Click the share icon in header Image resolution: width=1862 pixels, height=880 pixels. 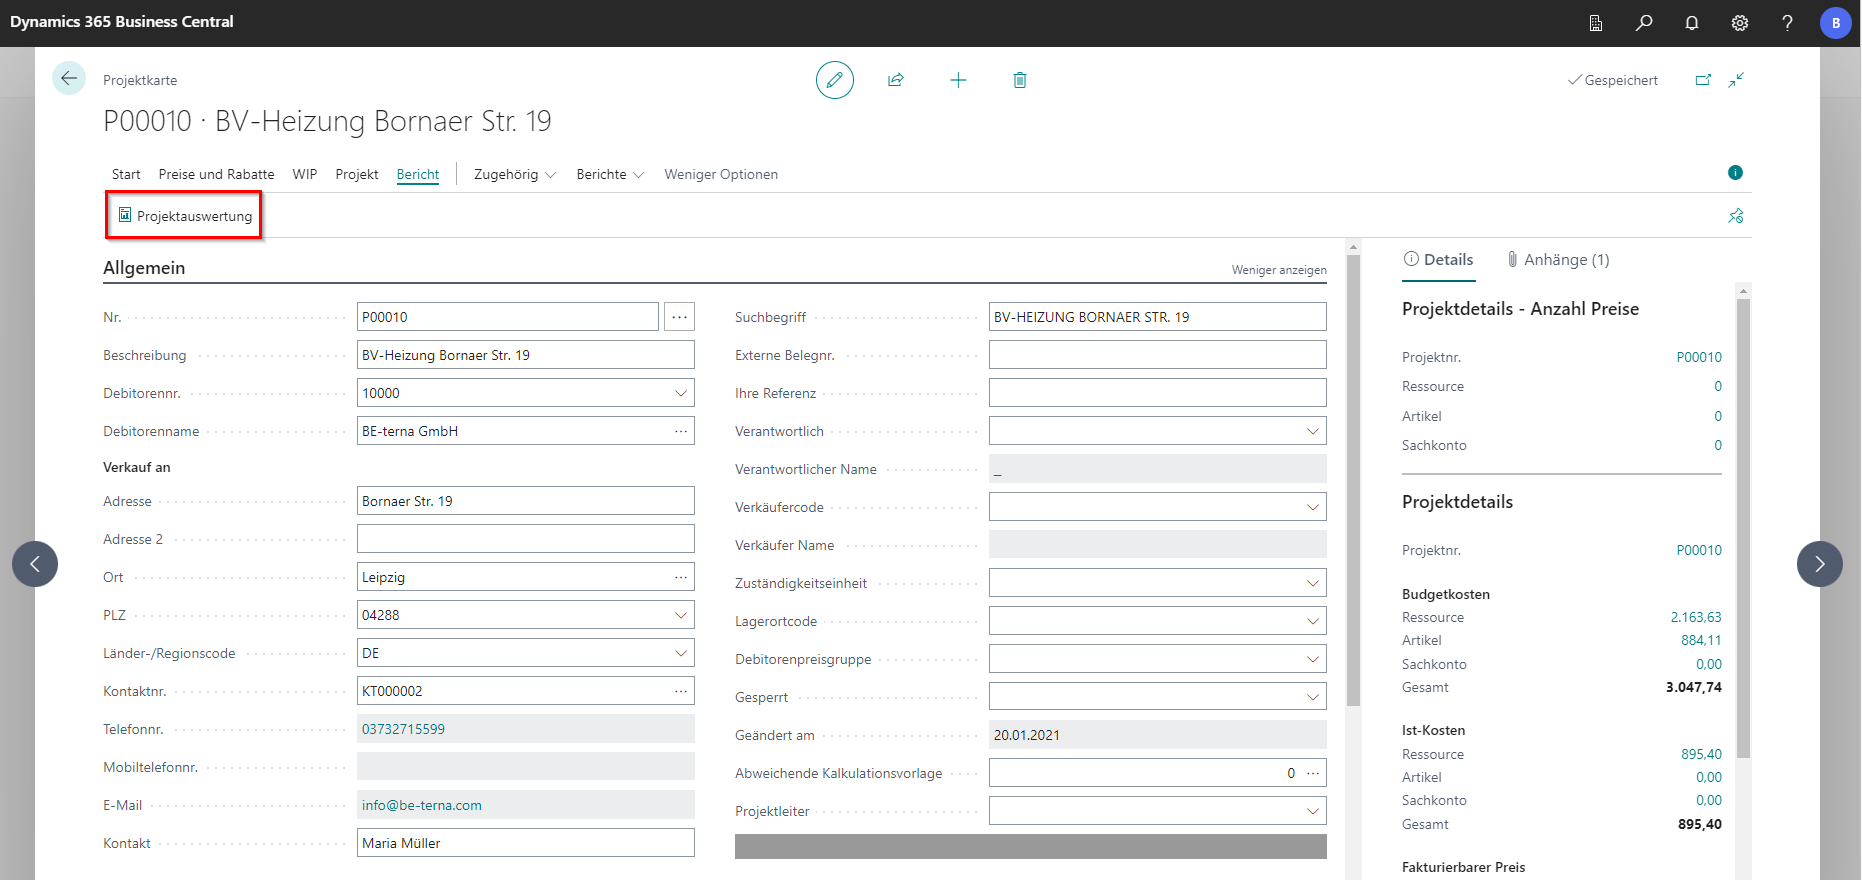(x=896, y=80)
